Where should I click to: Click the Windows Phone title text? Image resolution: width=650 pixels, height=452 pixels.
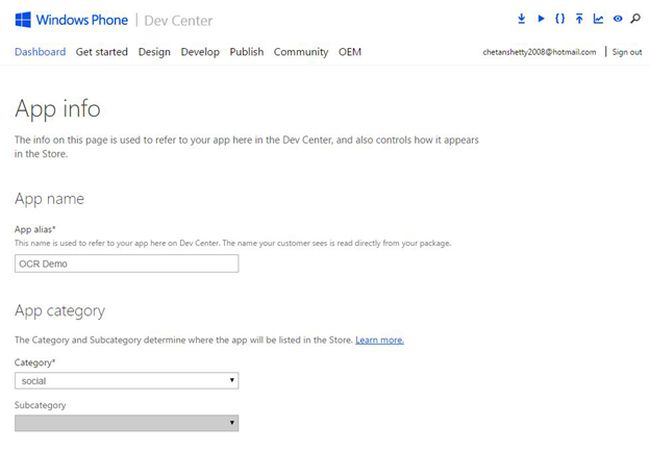(x=82, y=20)
